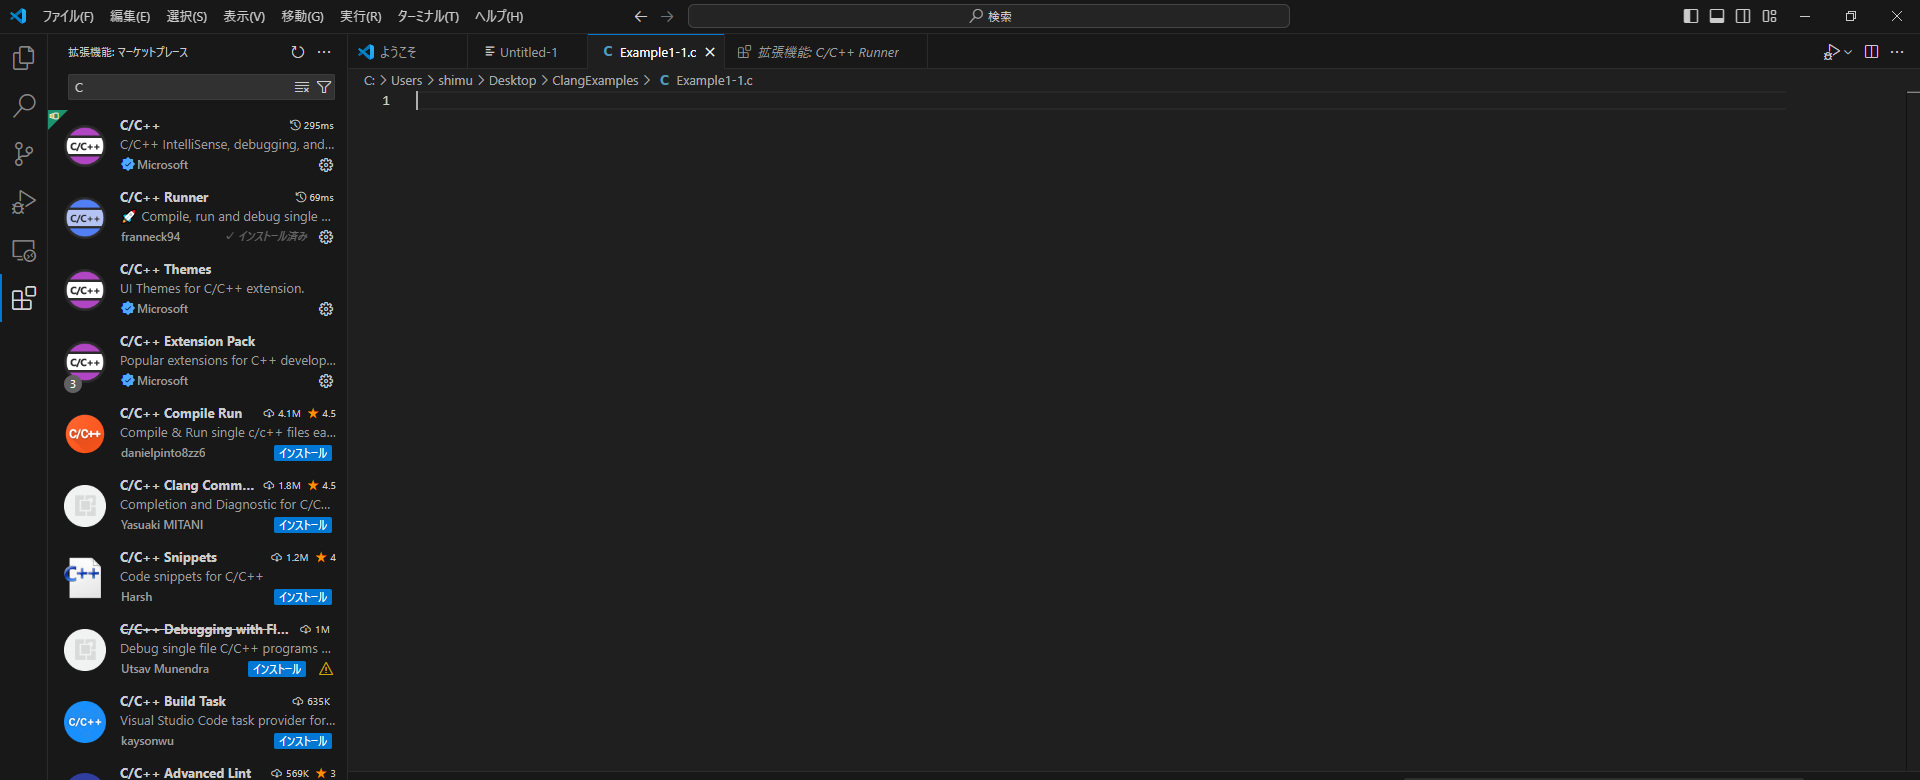Open the 表示(V) menu

244,16
